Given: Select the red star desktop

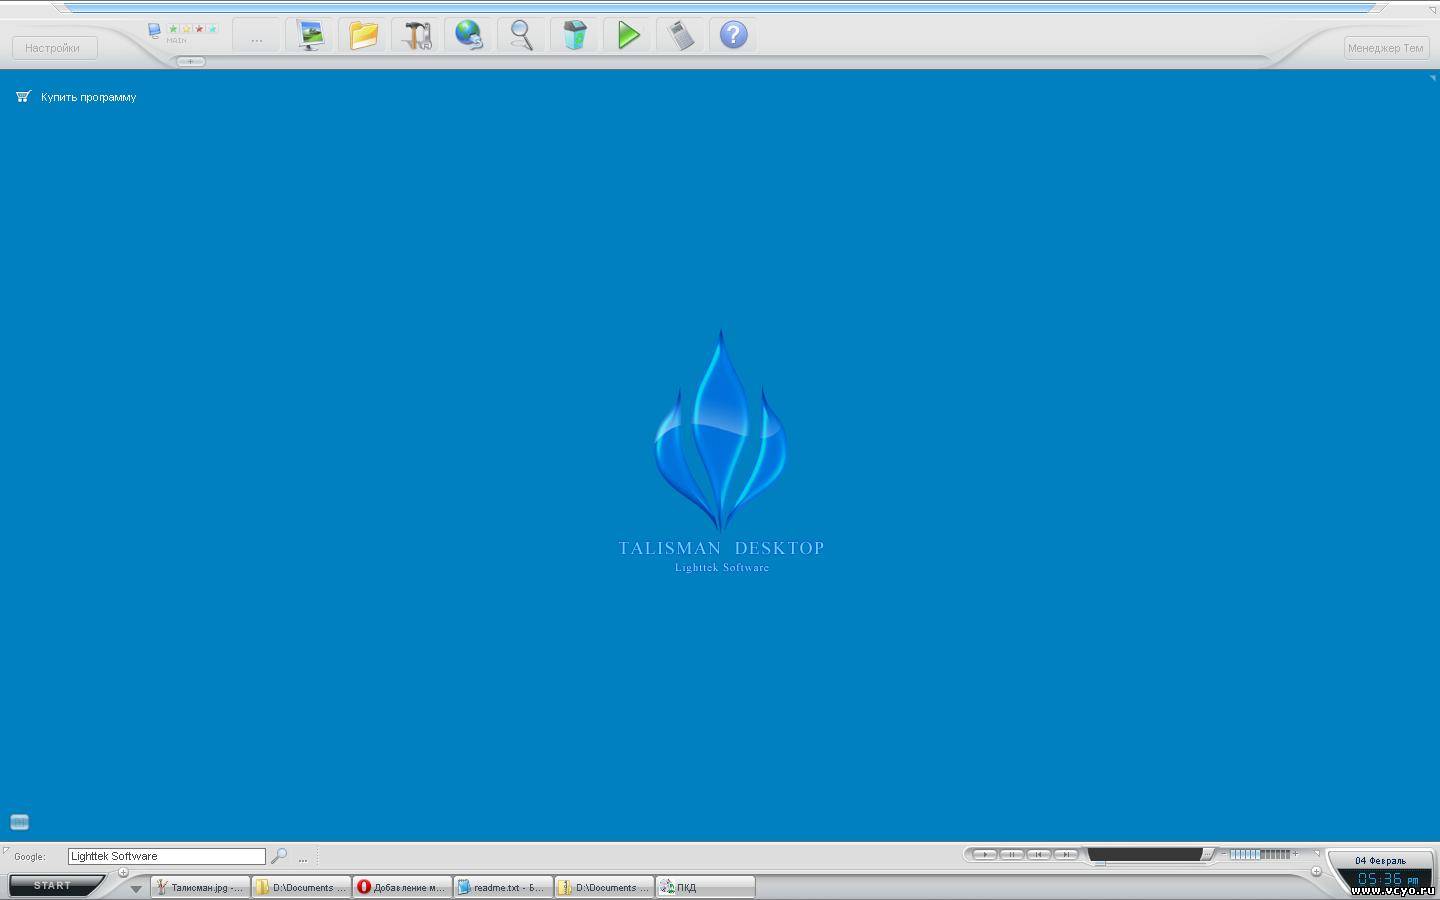Looking at the screenshot, I should pos(199,28).
